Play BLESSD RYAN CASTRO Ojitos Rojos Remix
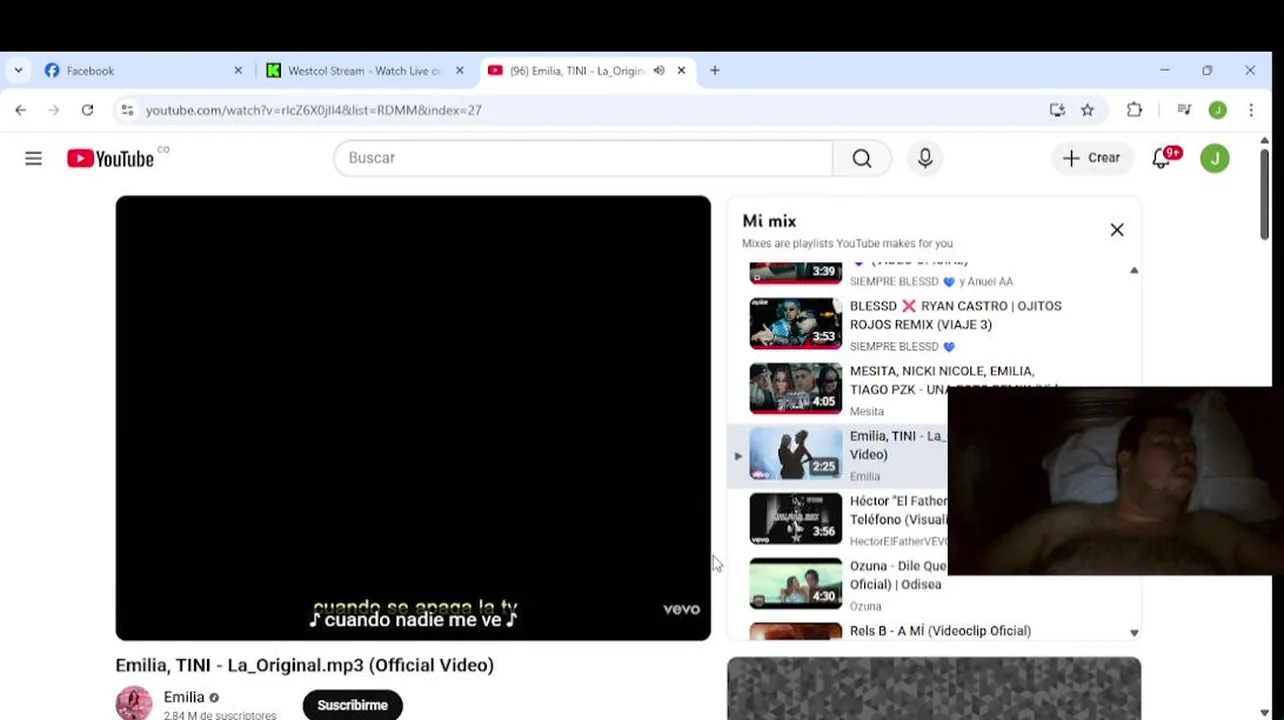The width and height of the screenshot is (1284, 720). click(x=934, y=324)
